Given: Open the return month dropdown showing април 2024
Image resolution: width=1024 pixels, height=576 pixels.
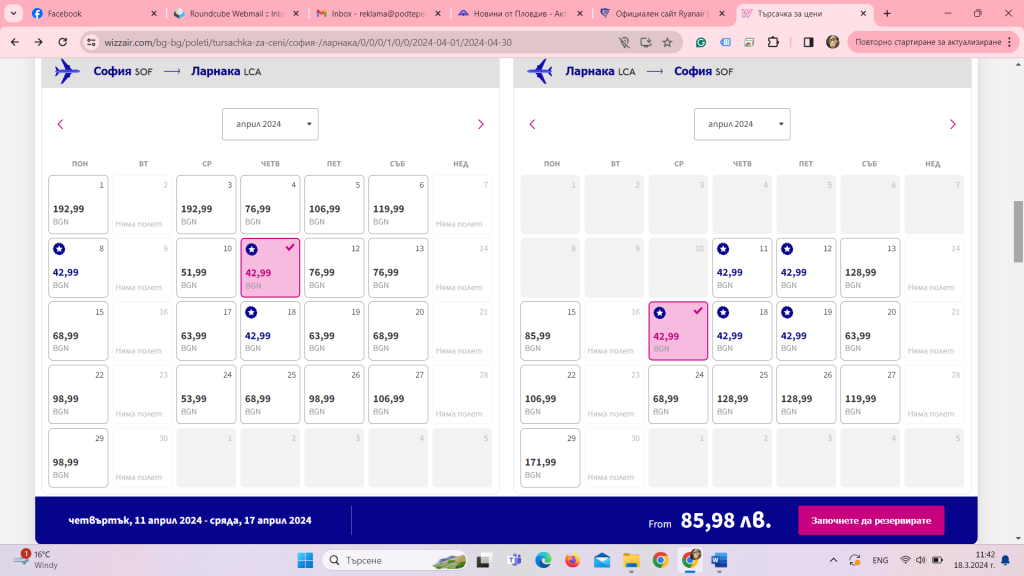Looking at the screenshot, I should pos(742,124).
